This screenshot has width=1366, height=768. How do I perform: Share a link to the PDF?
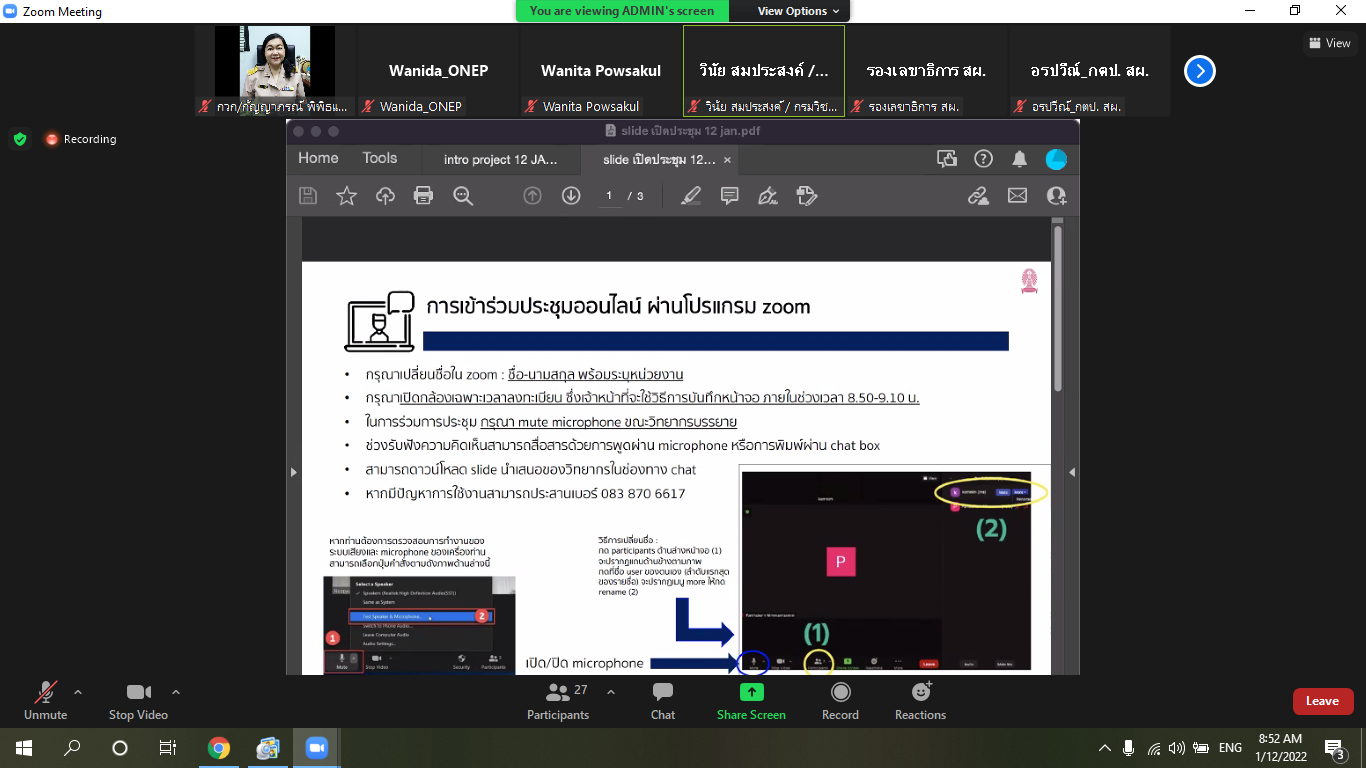979,196
